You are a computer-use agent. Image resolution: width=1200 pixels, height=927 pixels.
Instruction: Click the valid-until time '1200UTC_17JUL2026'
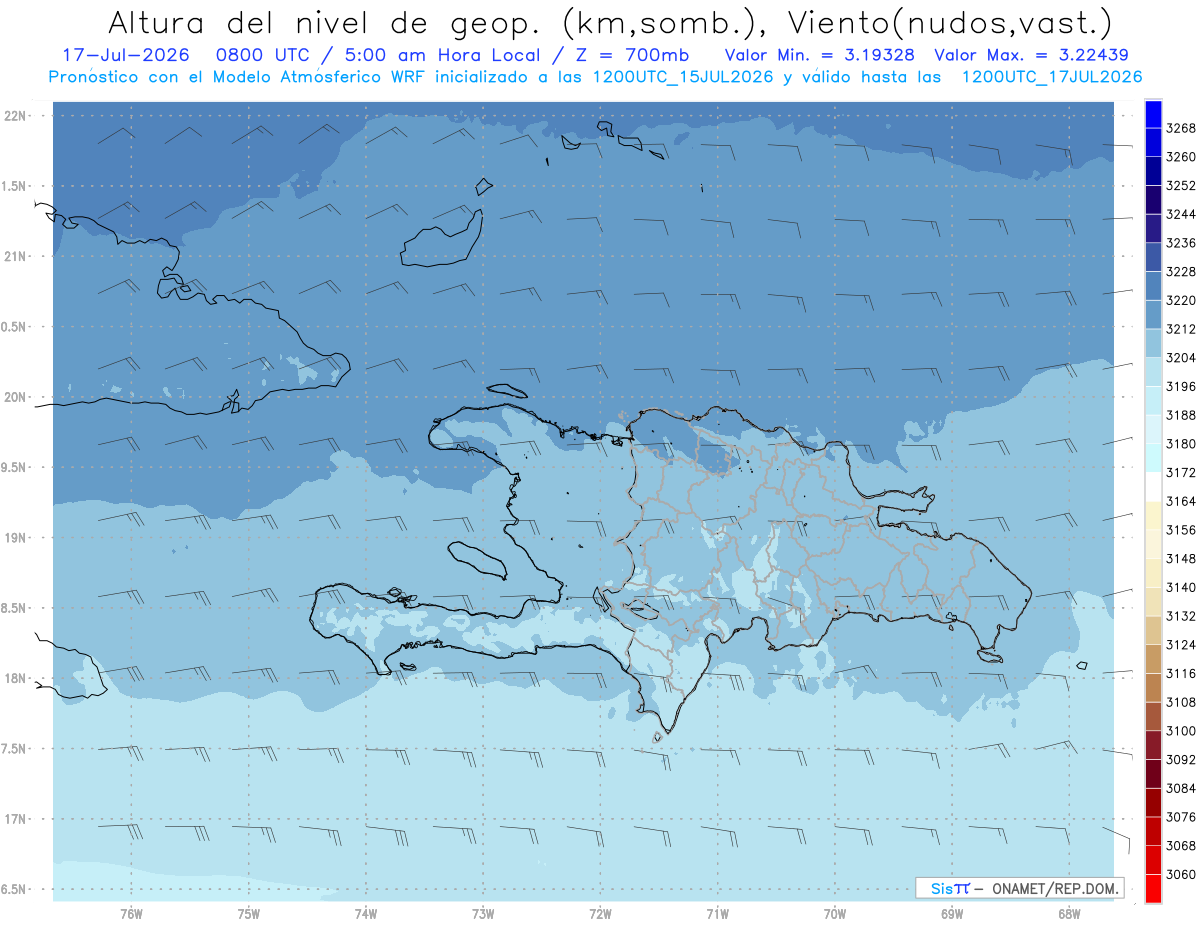tap(1052, 77)
